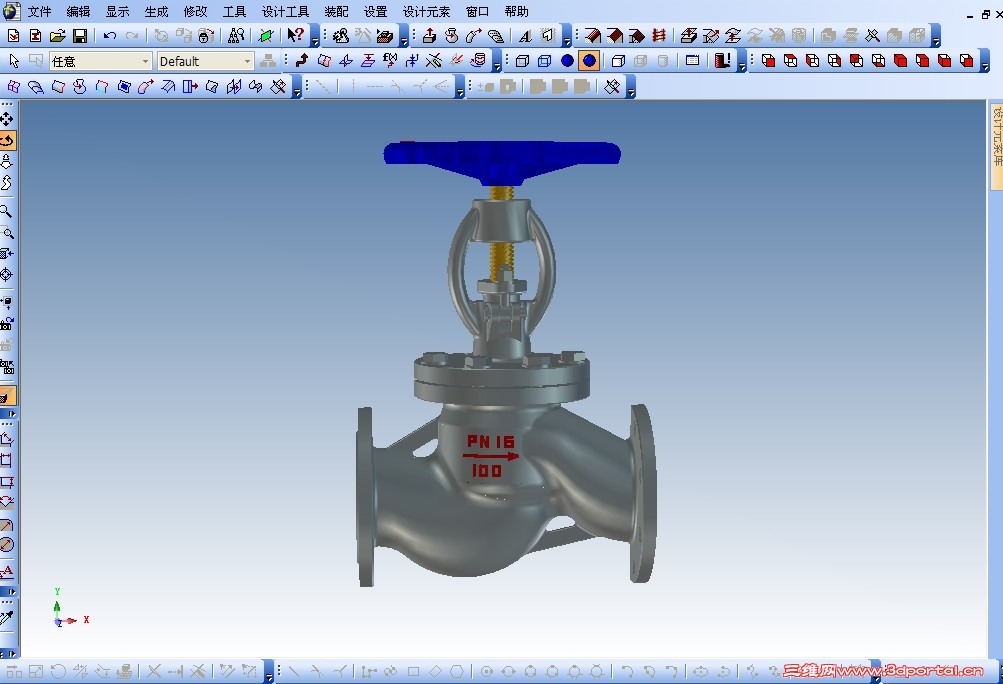Click the open folder icon
The height and width of the screenshot is (684, 1003).
58,36
